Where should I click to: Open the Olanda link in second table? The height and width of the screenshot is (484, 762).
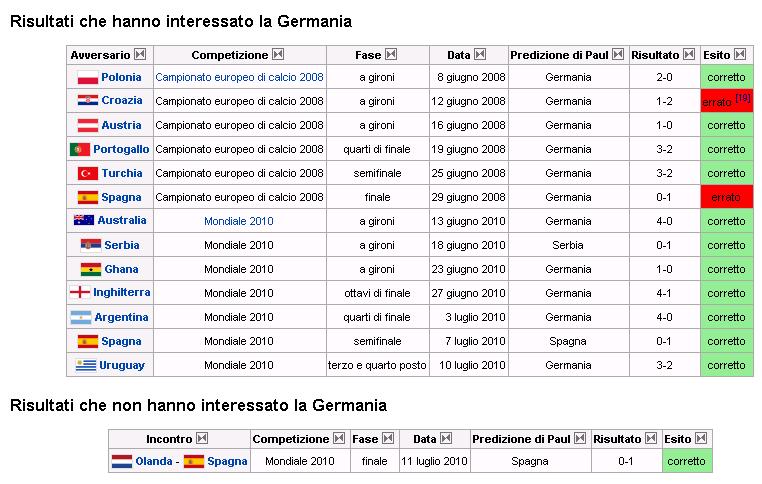coord(154,461)
